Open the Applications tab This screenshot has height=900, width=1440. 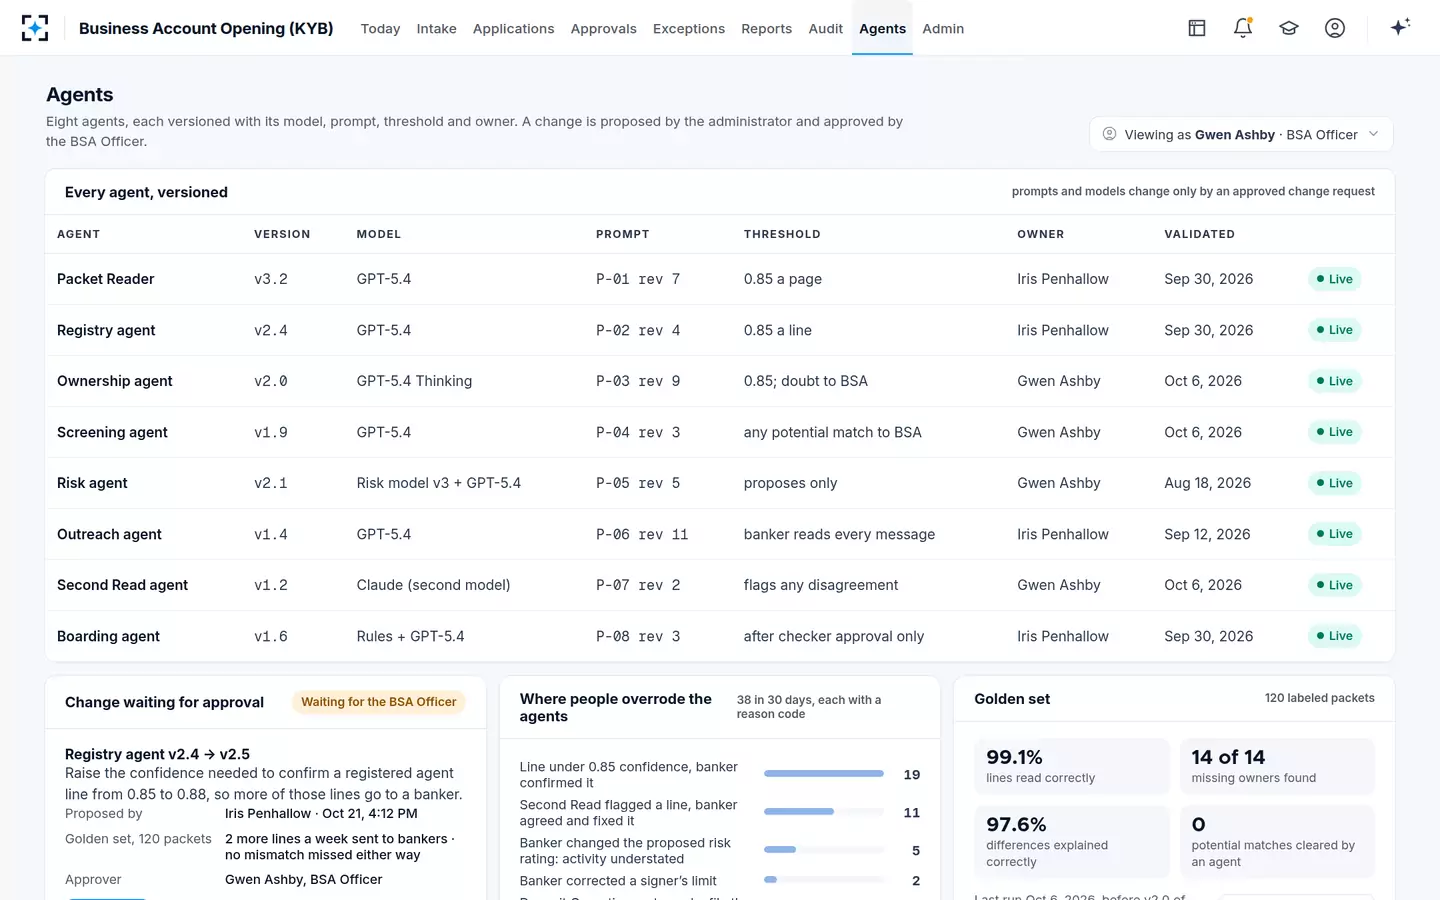pos(513,29)
